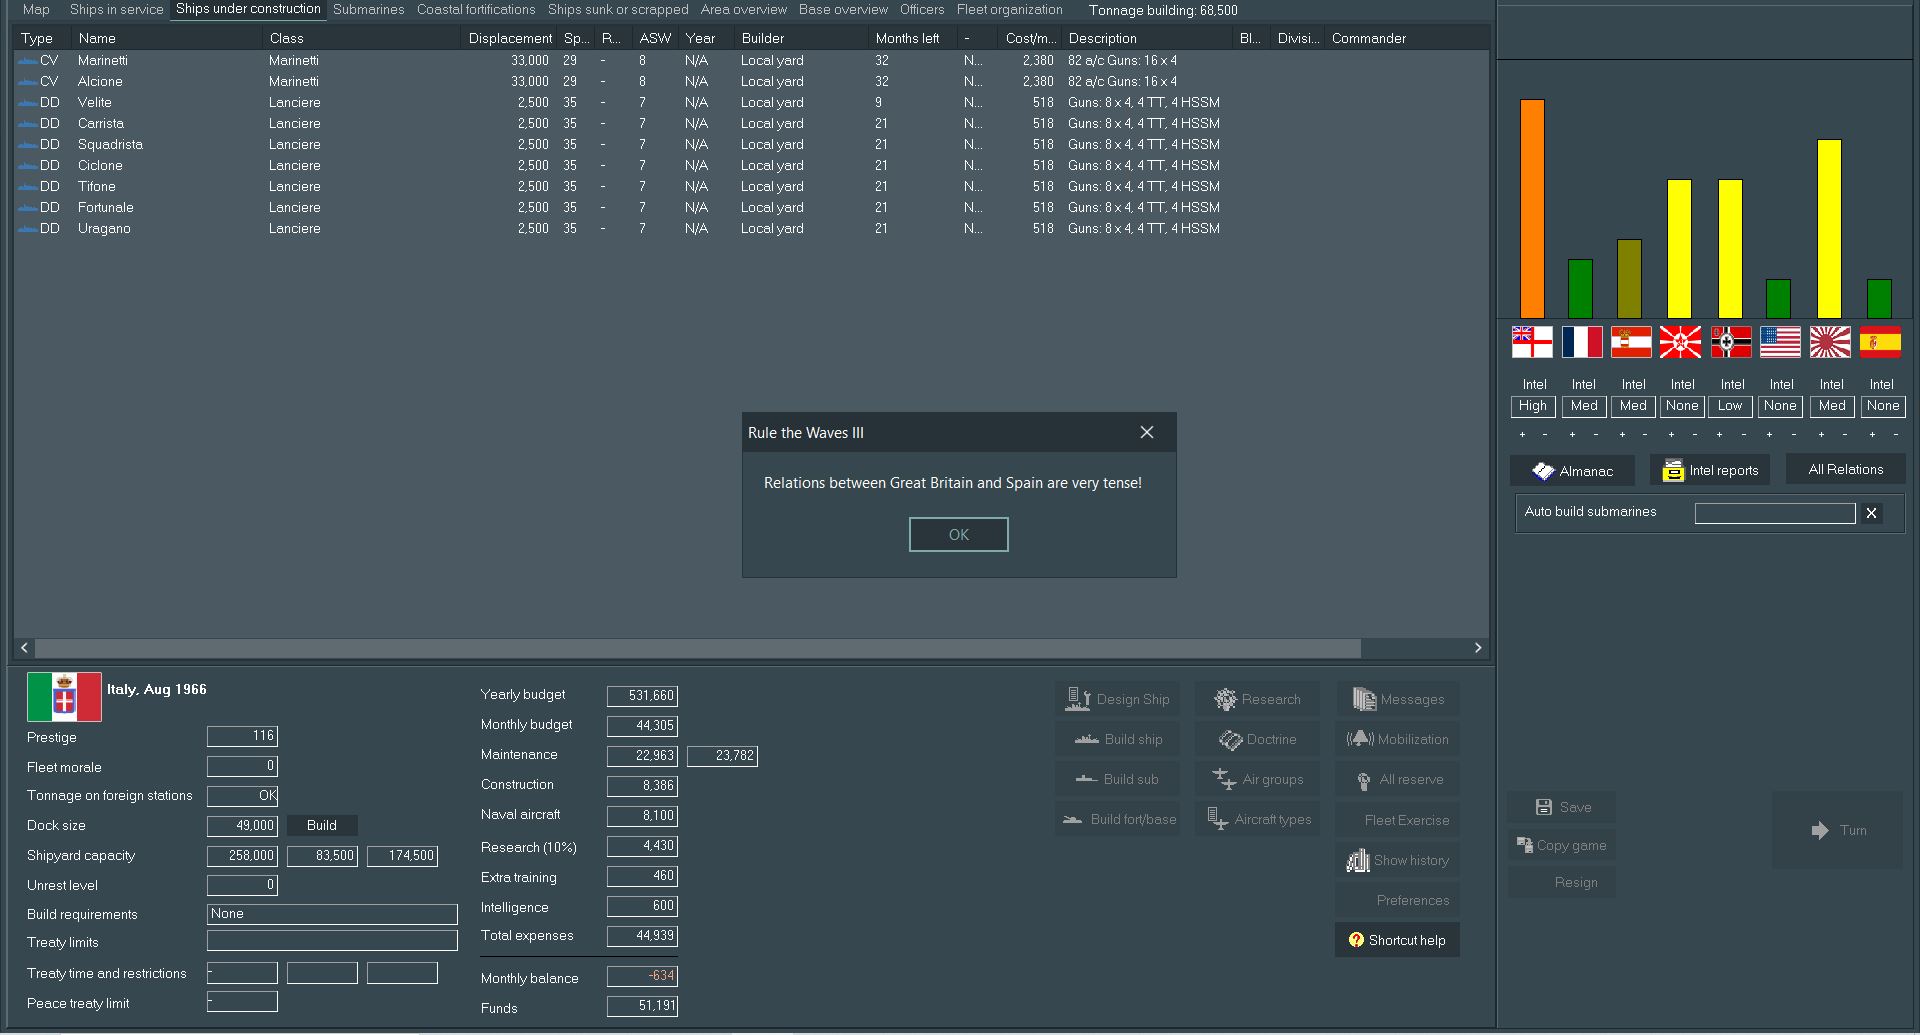
Task: Open the Doctrine settings
Action: click(x=1257, y=739)
